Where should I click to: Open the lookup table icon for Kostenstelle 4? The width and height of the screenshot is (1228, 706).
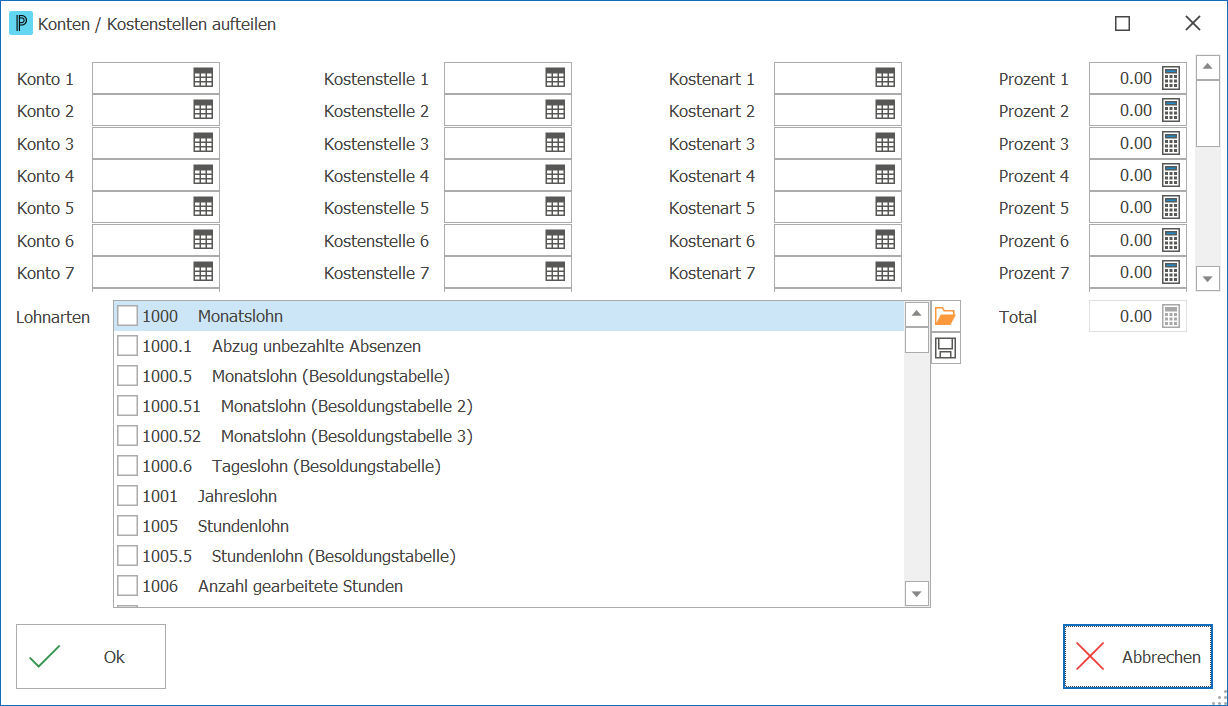pyautogui.click(x=555, y=175)
